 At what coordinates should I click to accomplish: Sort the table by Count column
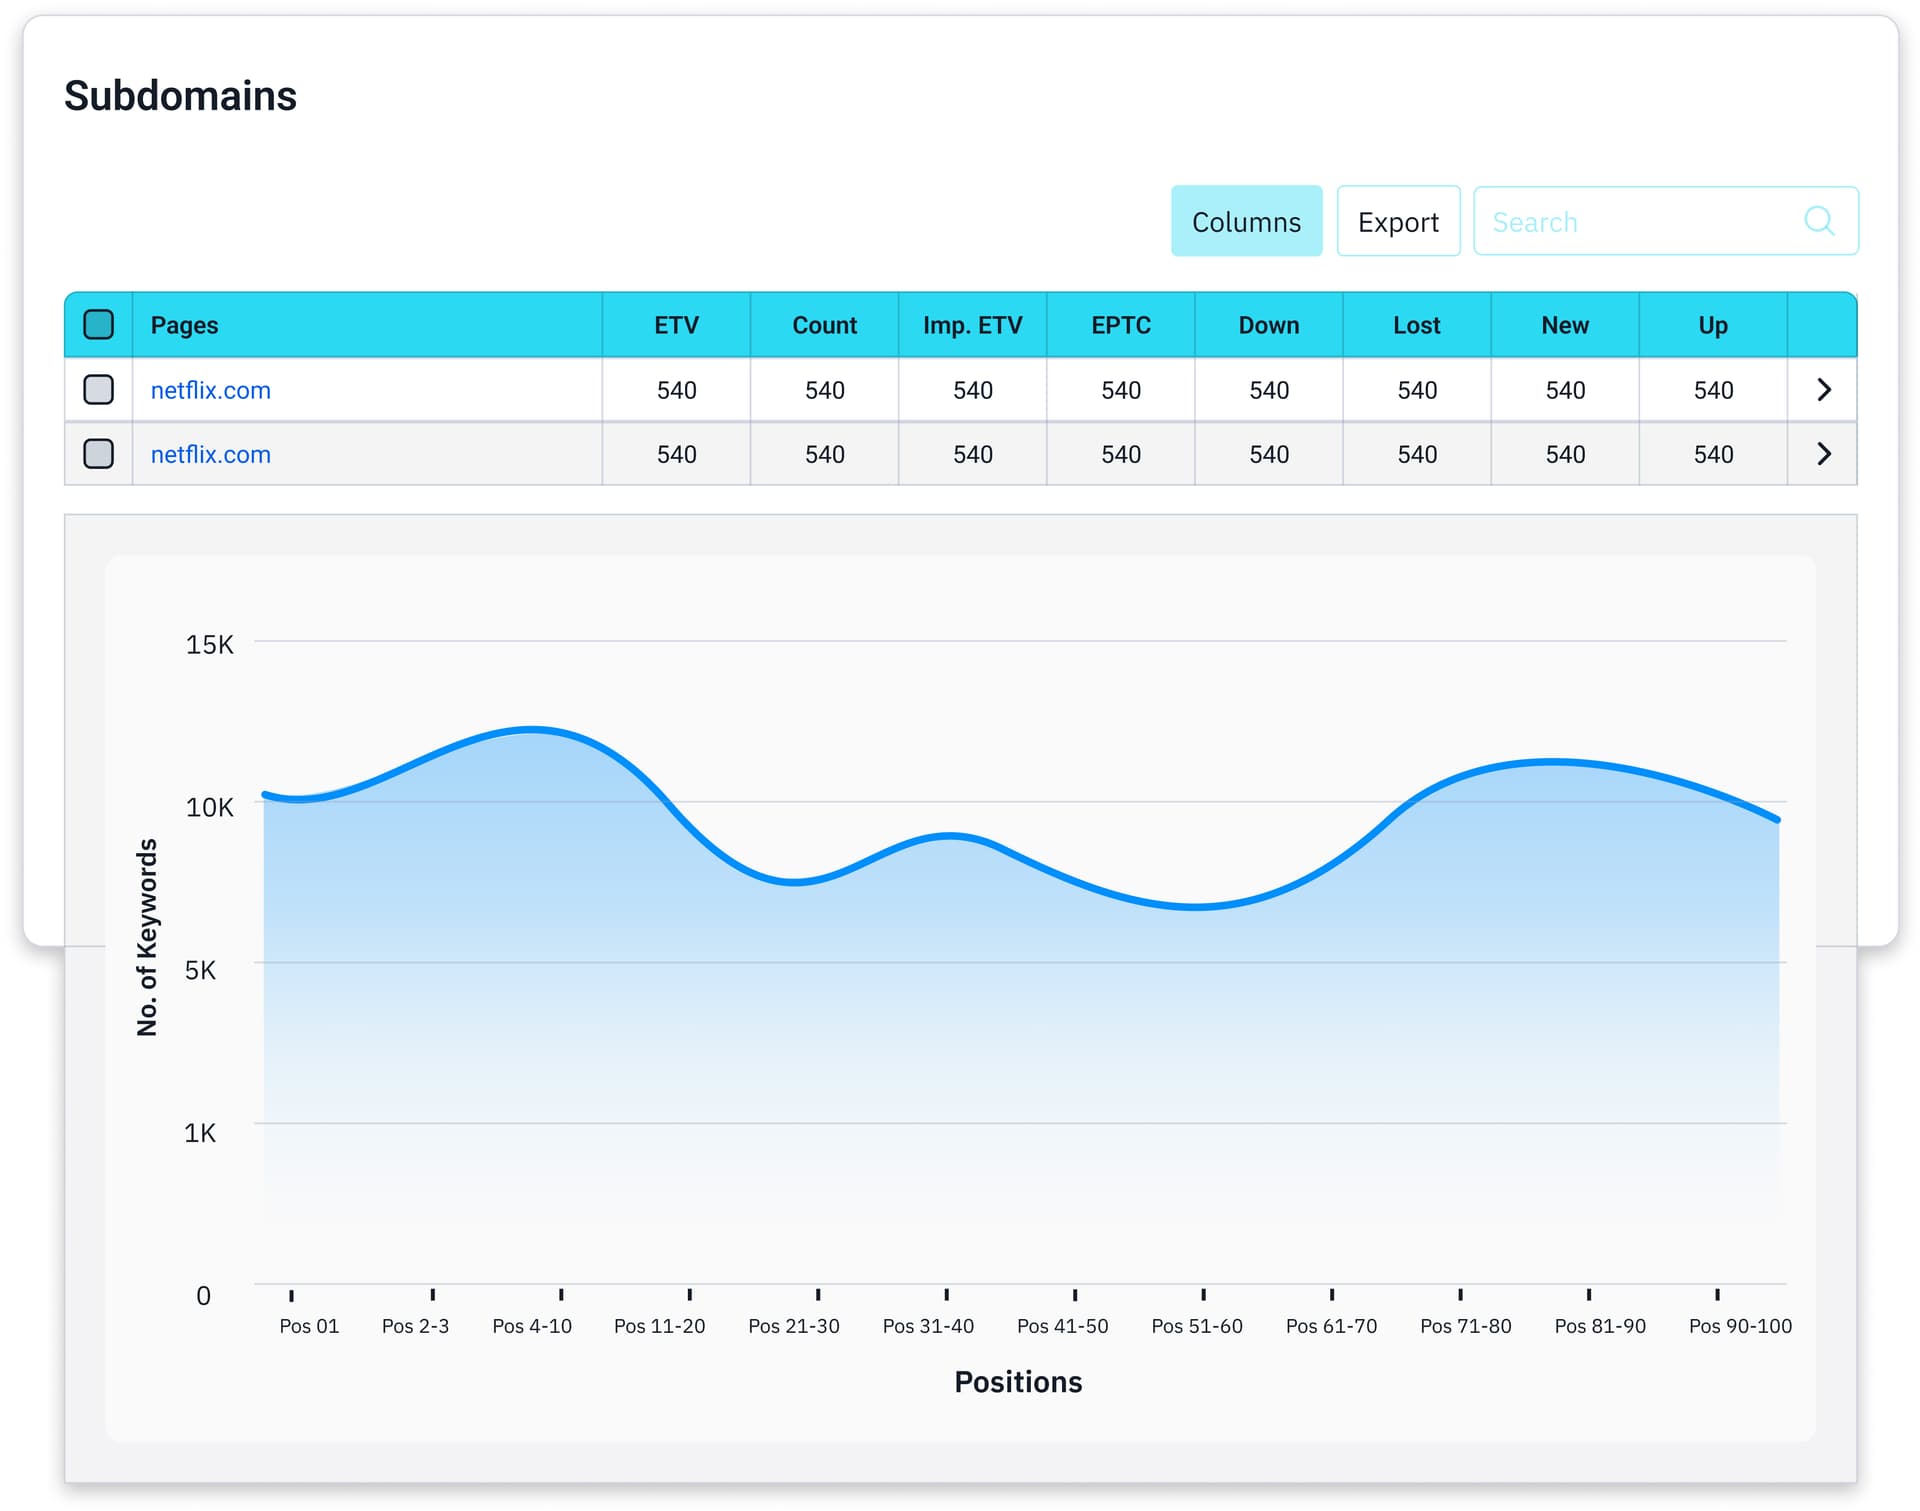pyautogui.click(x=824, y=324)
